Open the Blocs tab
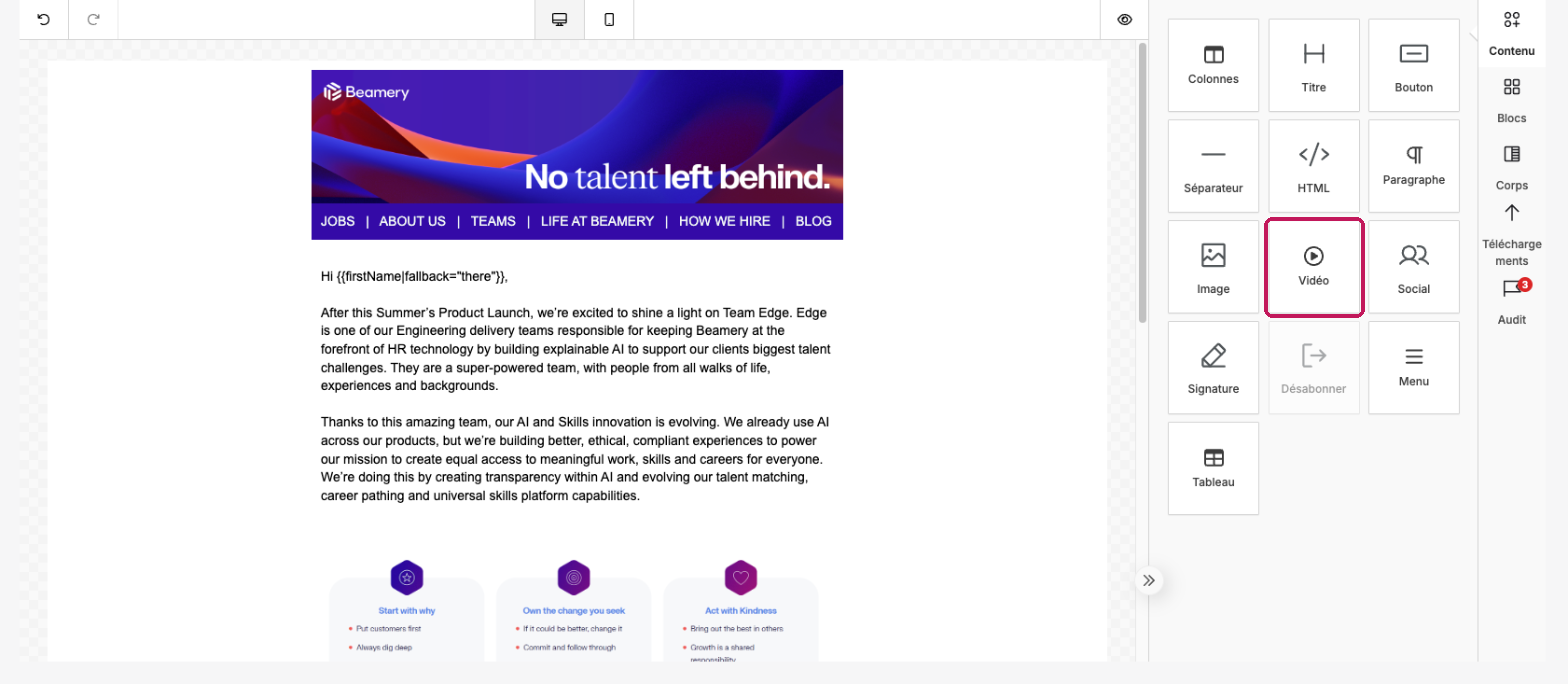 [x=1511, y=101]
